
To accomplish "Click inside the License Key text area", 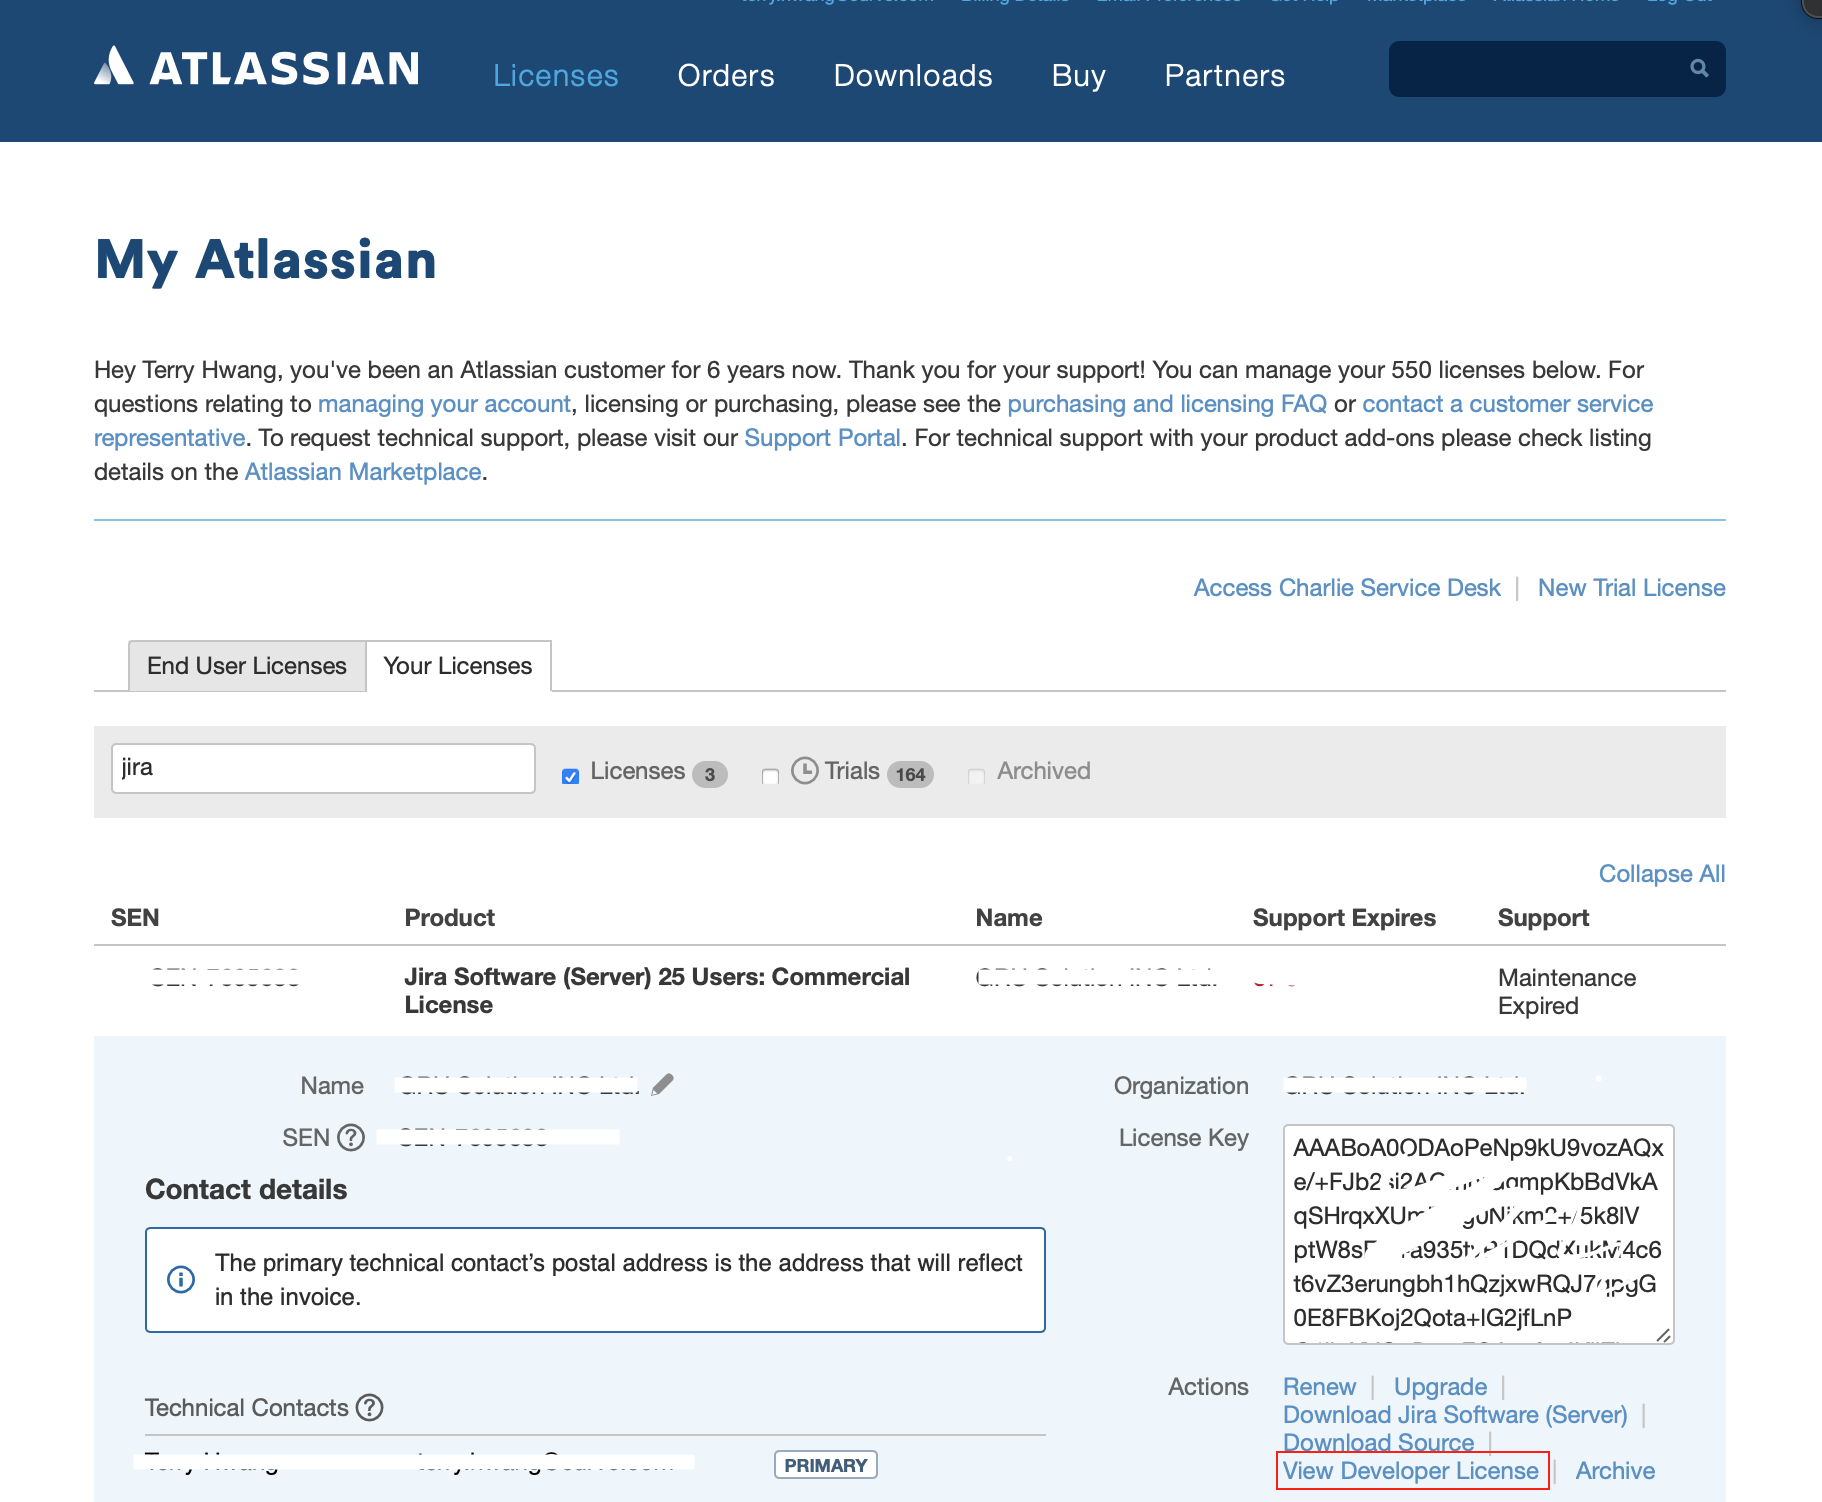I will [1478, 1234].
